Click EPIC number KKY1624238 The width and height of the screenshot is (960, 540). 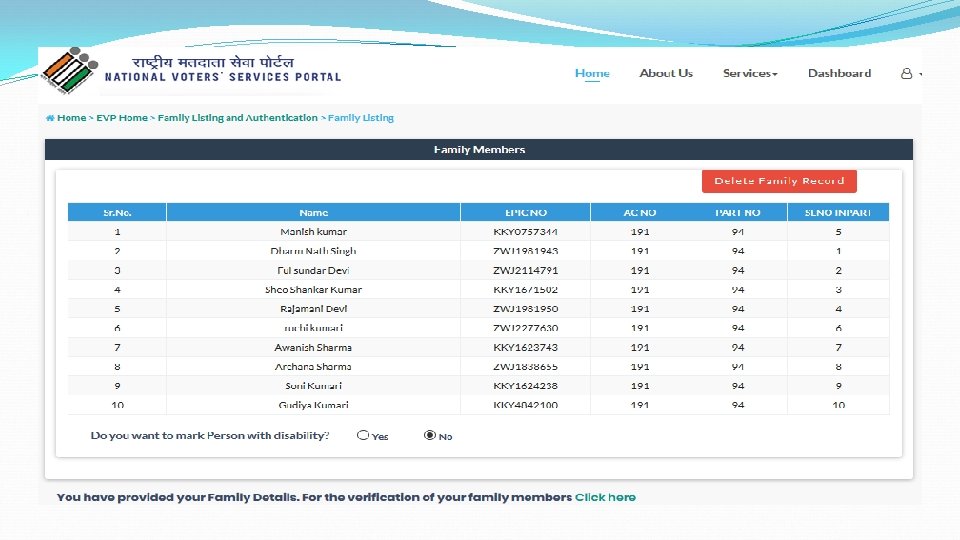pos(525,386)
